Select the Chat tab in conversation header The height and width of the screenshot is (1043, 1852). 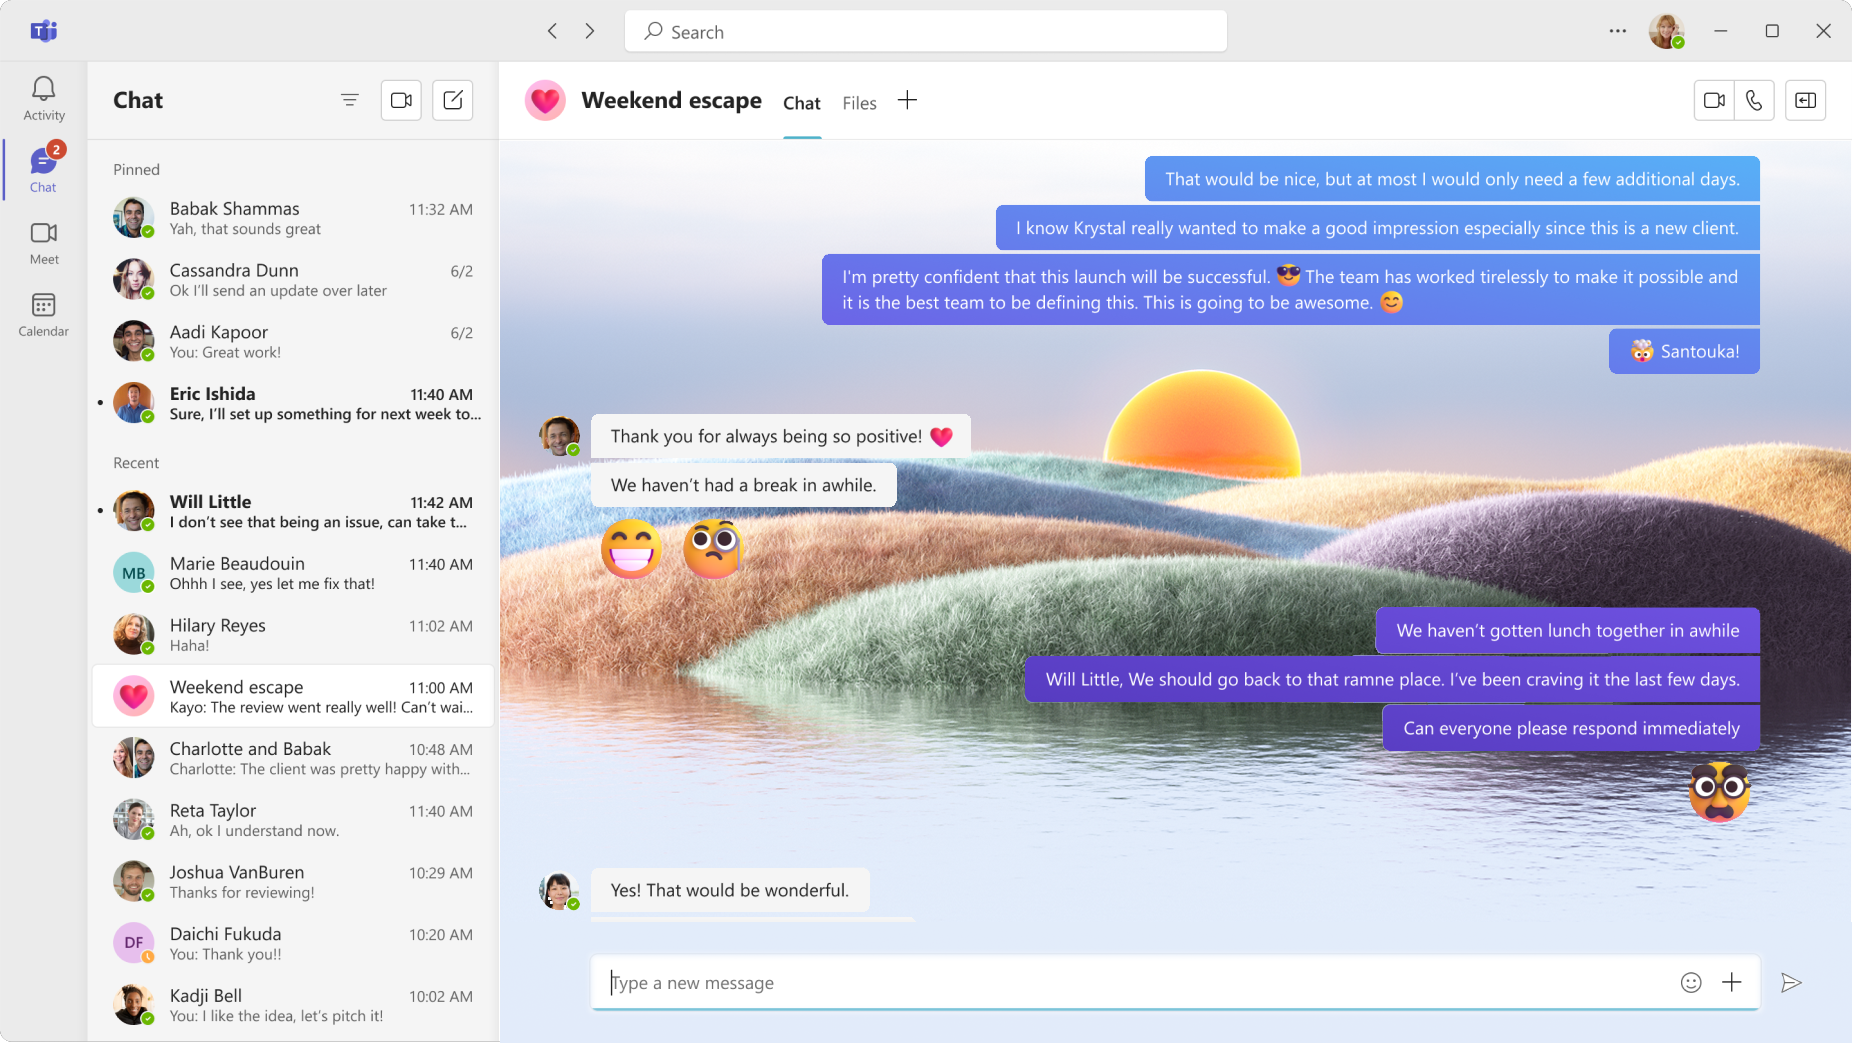tap(801, 103)
